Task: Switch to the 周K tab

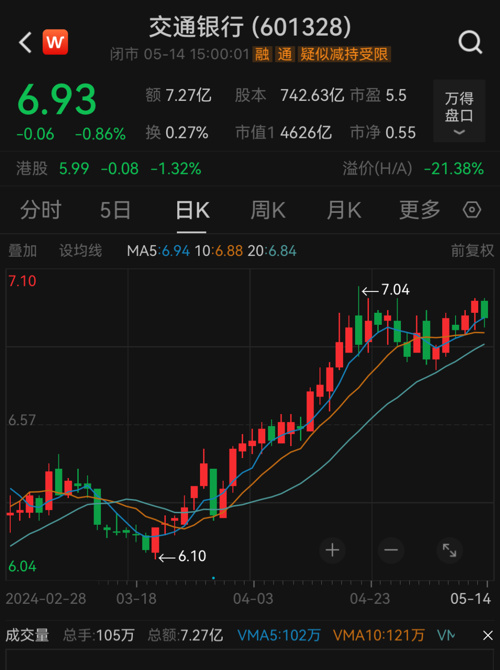Action: 268,210
